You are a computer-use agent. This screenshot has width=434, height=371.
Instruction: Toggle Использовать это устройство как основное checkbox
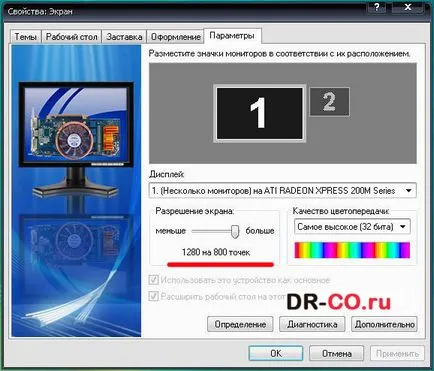point(153,280)
